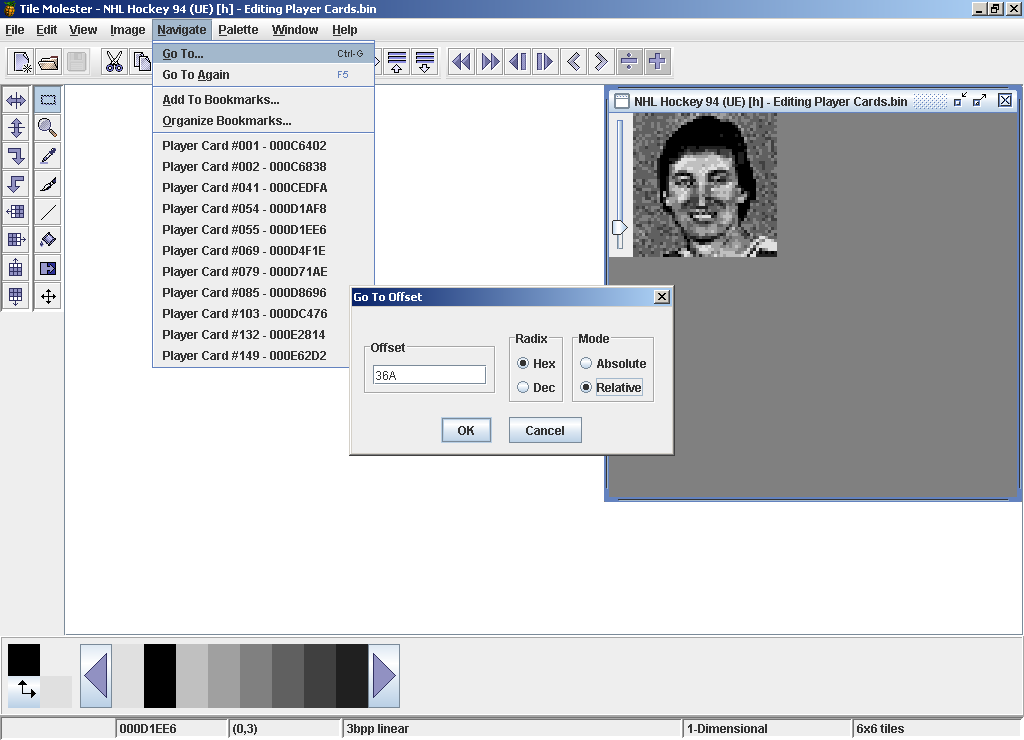Click the Mirror horizontally tool icon
Screen dimensions: 1024x740
(16, 100)
